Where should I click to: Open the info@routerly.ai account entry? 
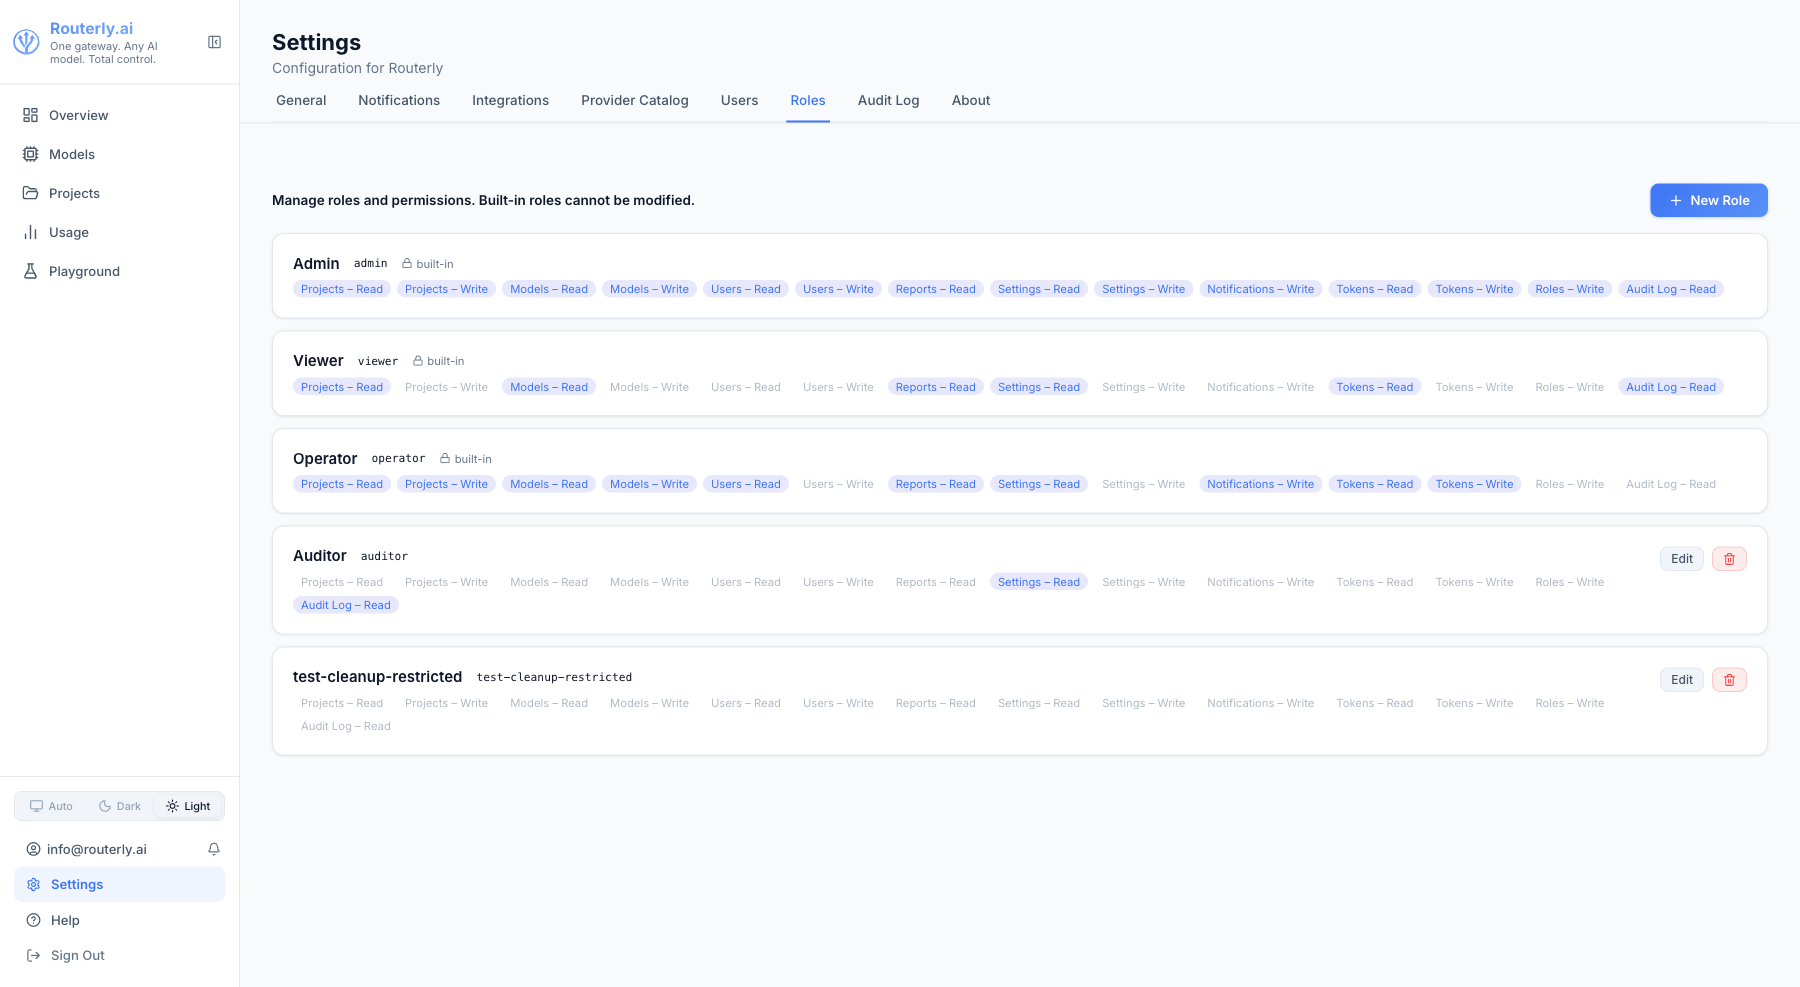pos(86,849)
